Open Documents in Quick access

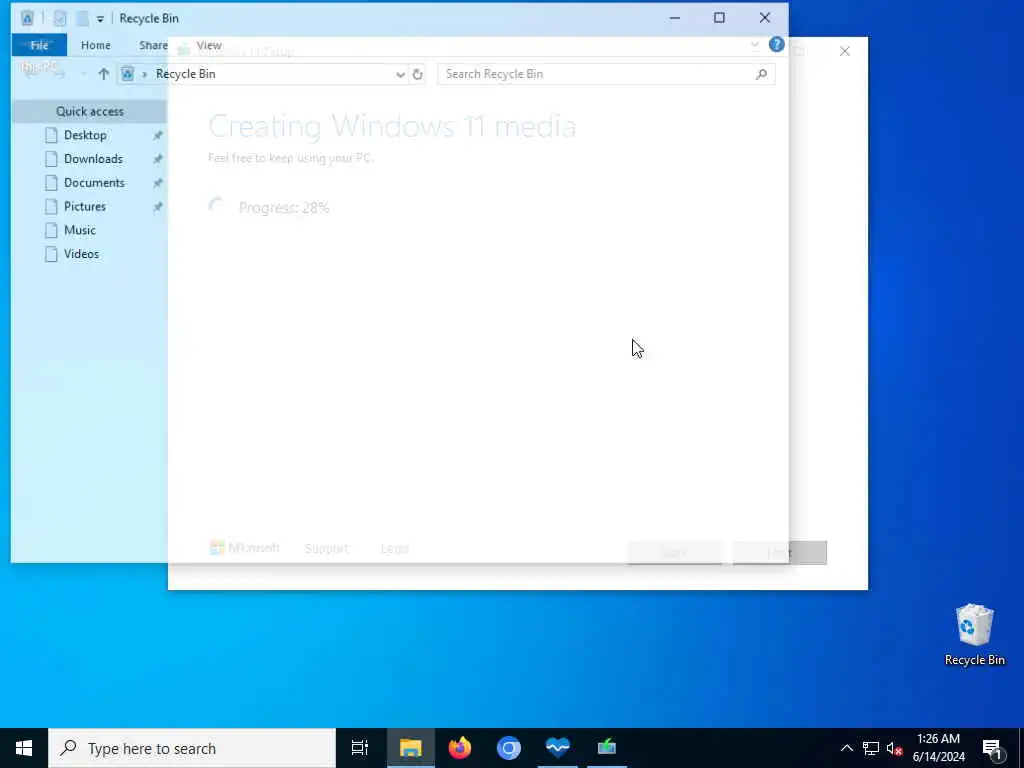coord(94,182)
